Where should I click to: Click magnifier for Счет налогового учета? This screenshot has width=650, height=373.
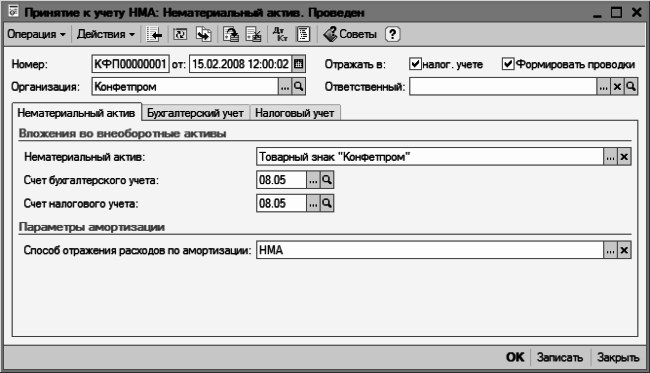[x=327, y=203]
